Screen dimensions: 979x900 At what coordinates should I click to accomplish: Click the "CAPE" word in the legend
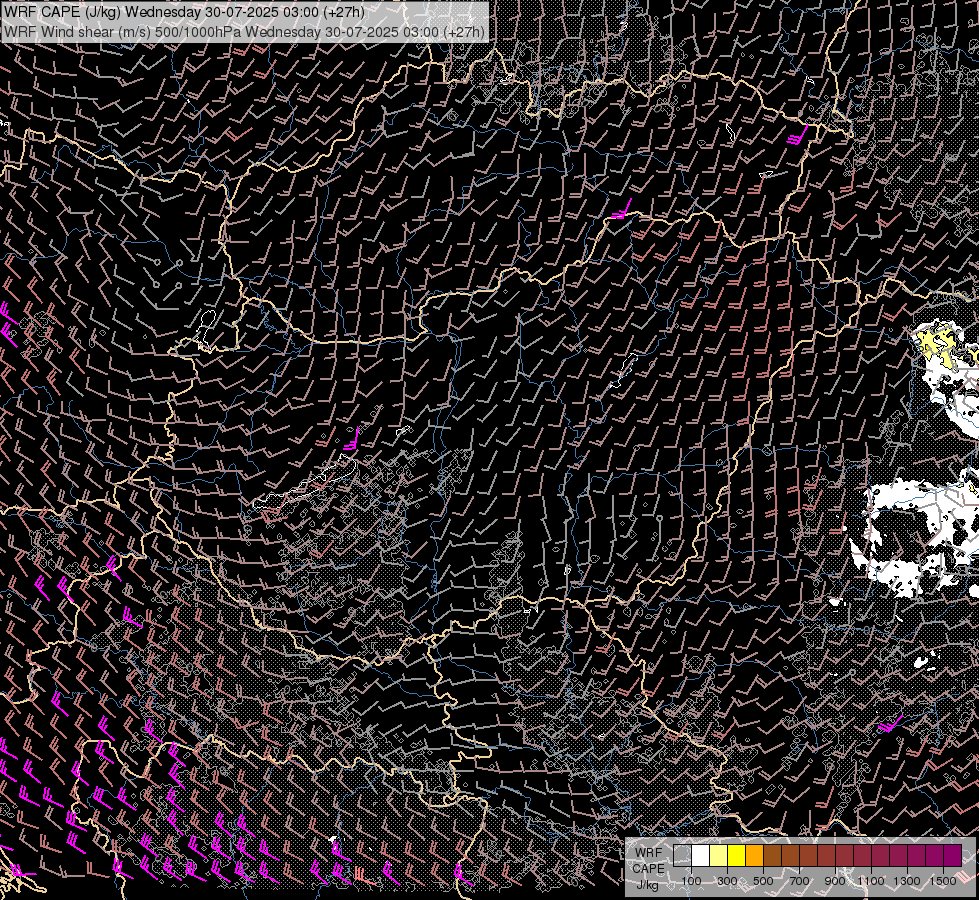(x=648, y=869)
